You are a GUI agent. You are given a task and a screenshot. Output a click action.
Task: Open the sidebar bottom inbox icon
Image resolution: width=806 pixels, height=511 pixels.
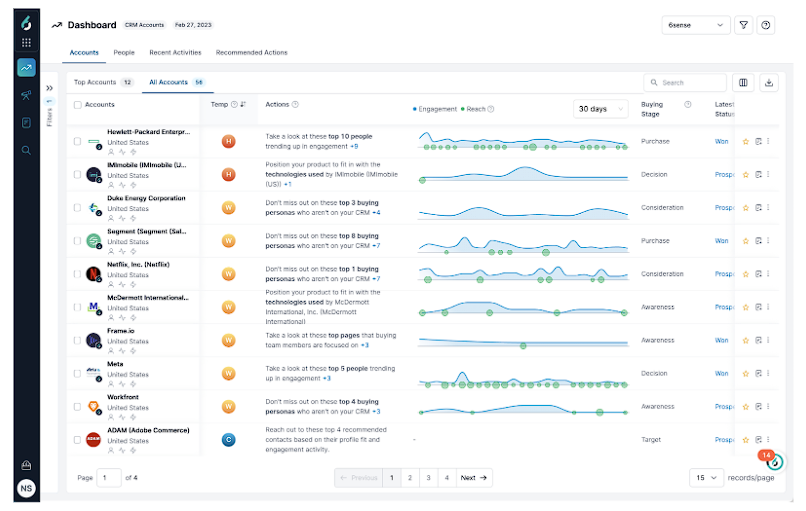26,465
